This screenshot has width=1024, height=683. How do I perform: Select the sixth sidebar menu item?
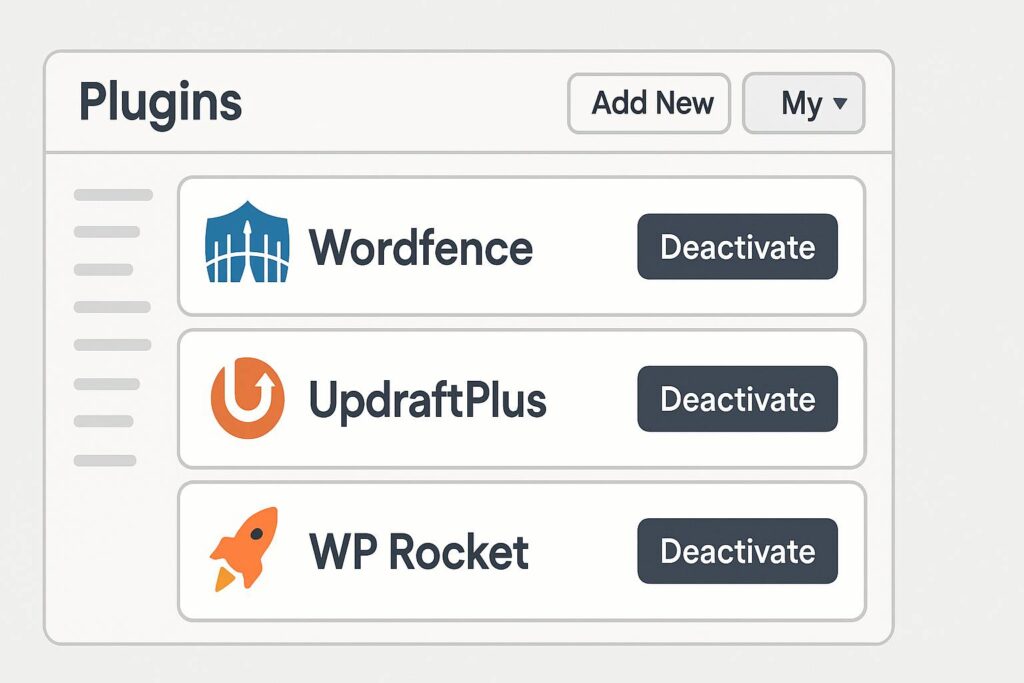[x=107, y=384]
